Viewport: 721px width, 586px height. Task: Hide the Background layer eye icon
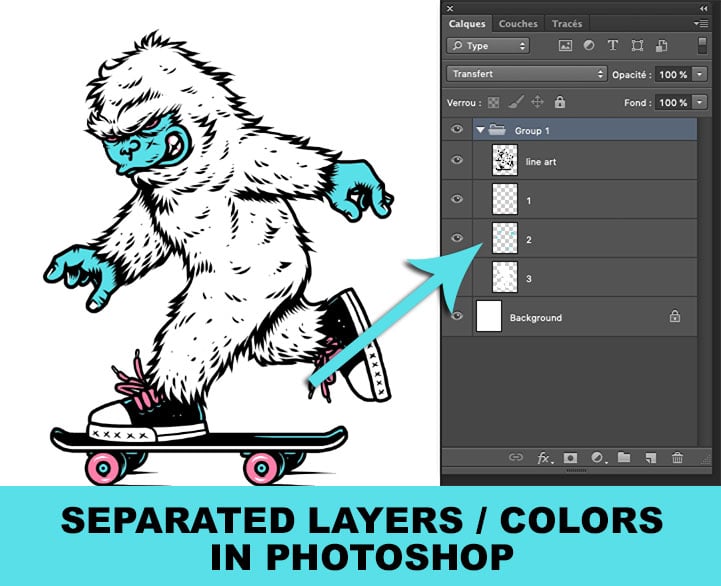[x=457, y=316]
